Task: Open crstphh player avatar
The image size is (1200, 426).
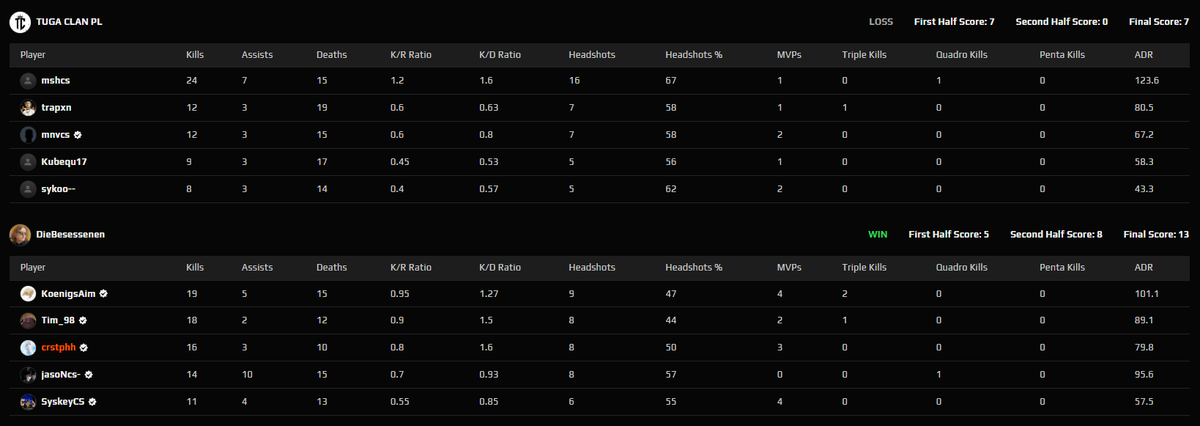Action: pyautogui.click(x=28, y=347)
